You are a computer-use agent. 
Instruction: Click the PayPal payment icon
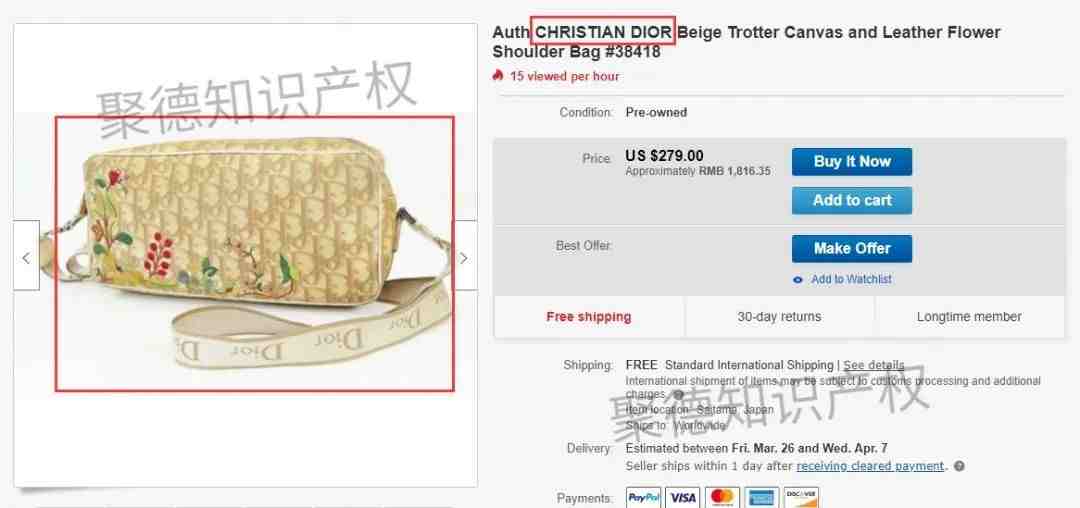[x=643, y=497]
